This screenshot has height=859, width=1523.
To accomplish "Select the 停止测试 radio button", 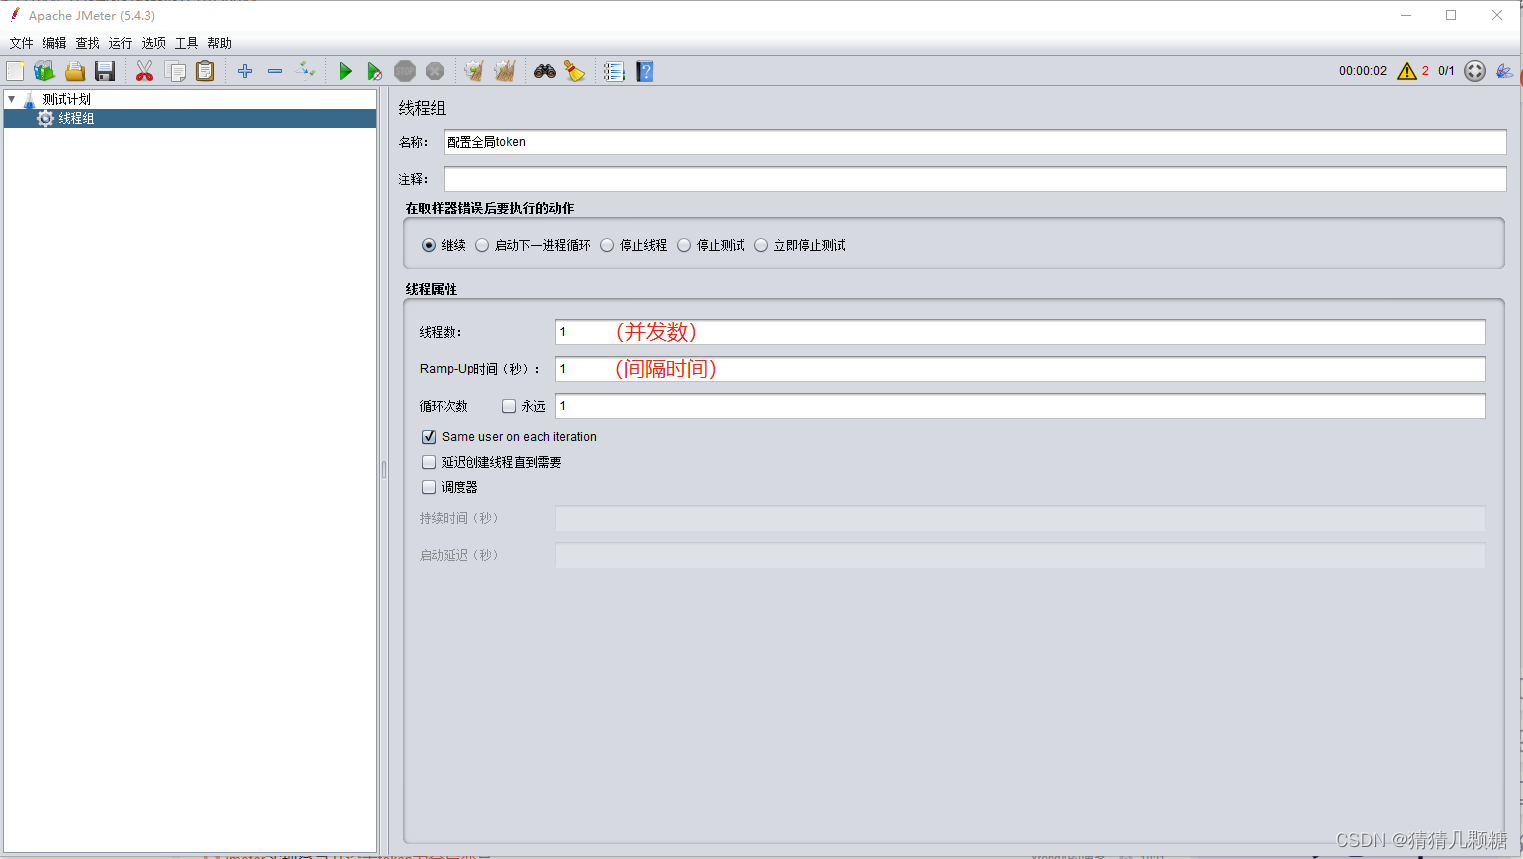I will pyautogui.click(x=684, y=245).
